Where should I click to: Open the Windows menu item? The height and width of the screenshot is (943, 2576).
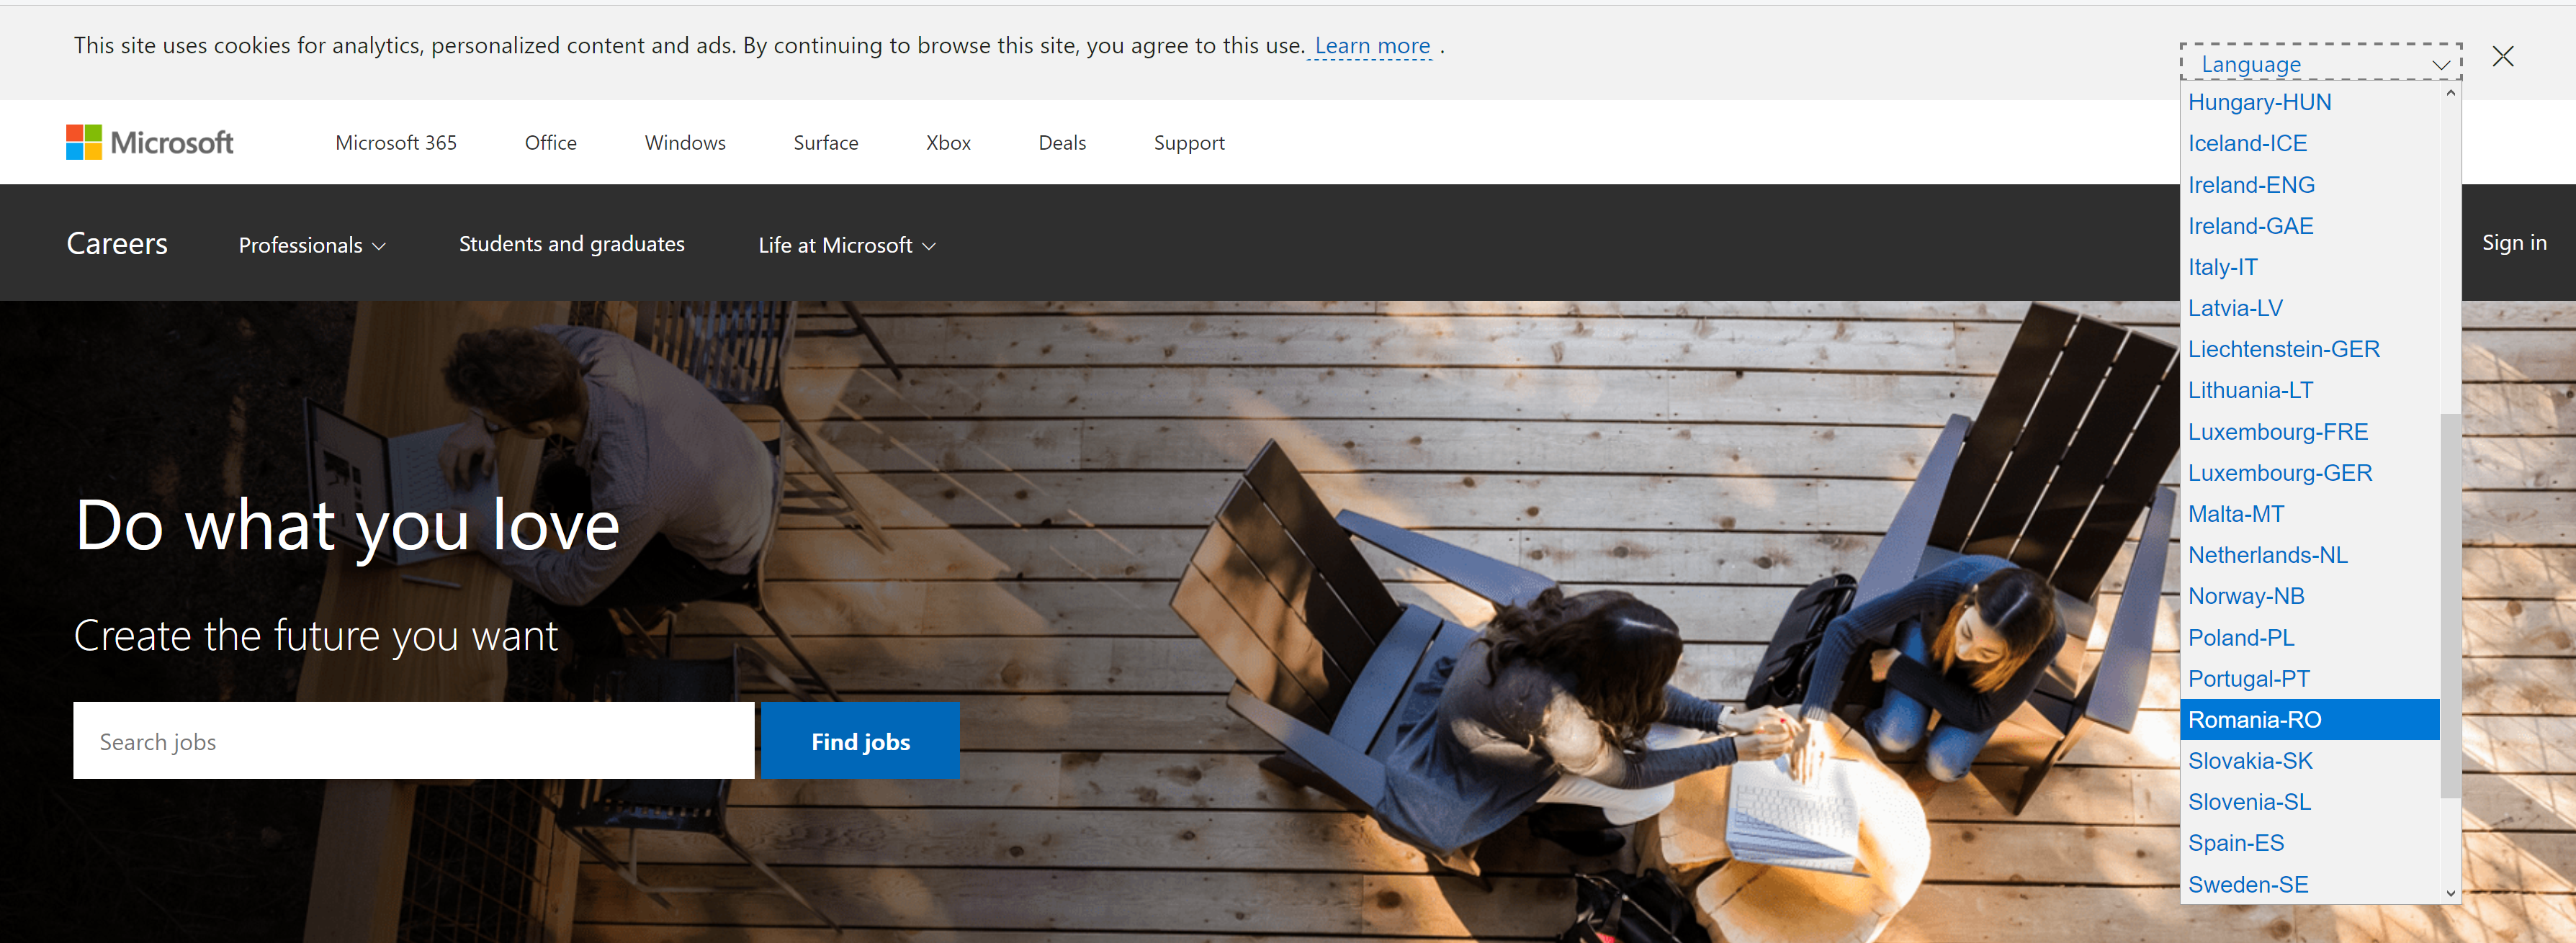(x=685, y=142)
